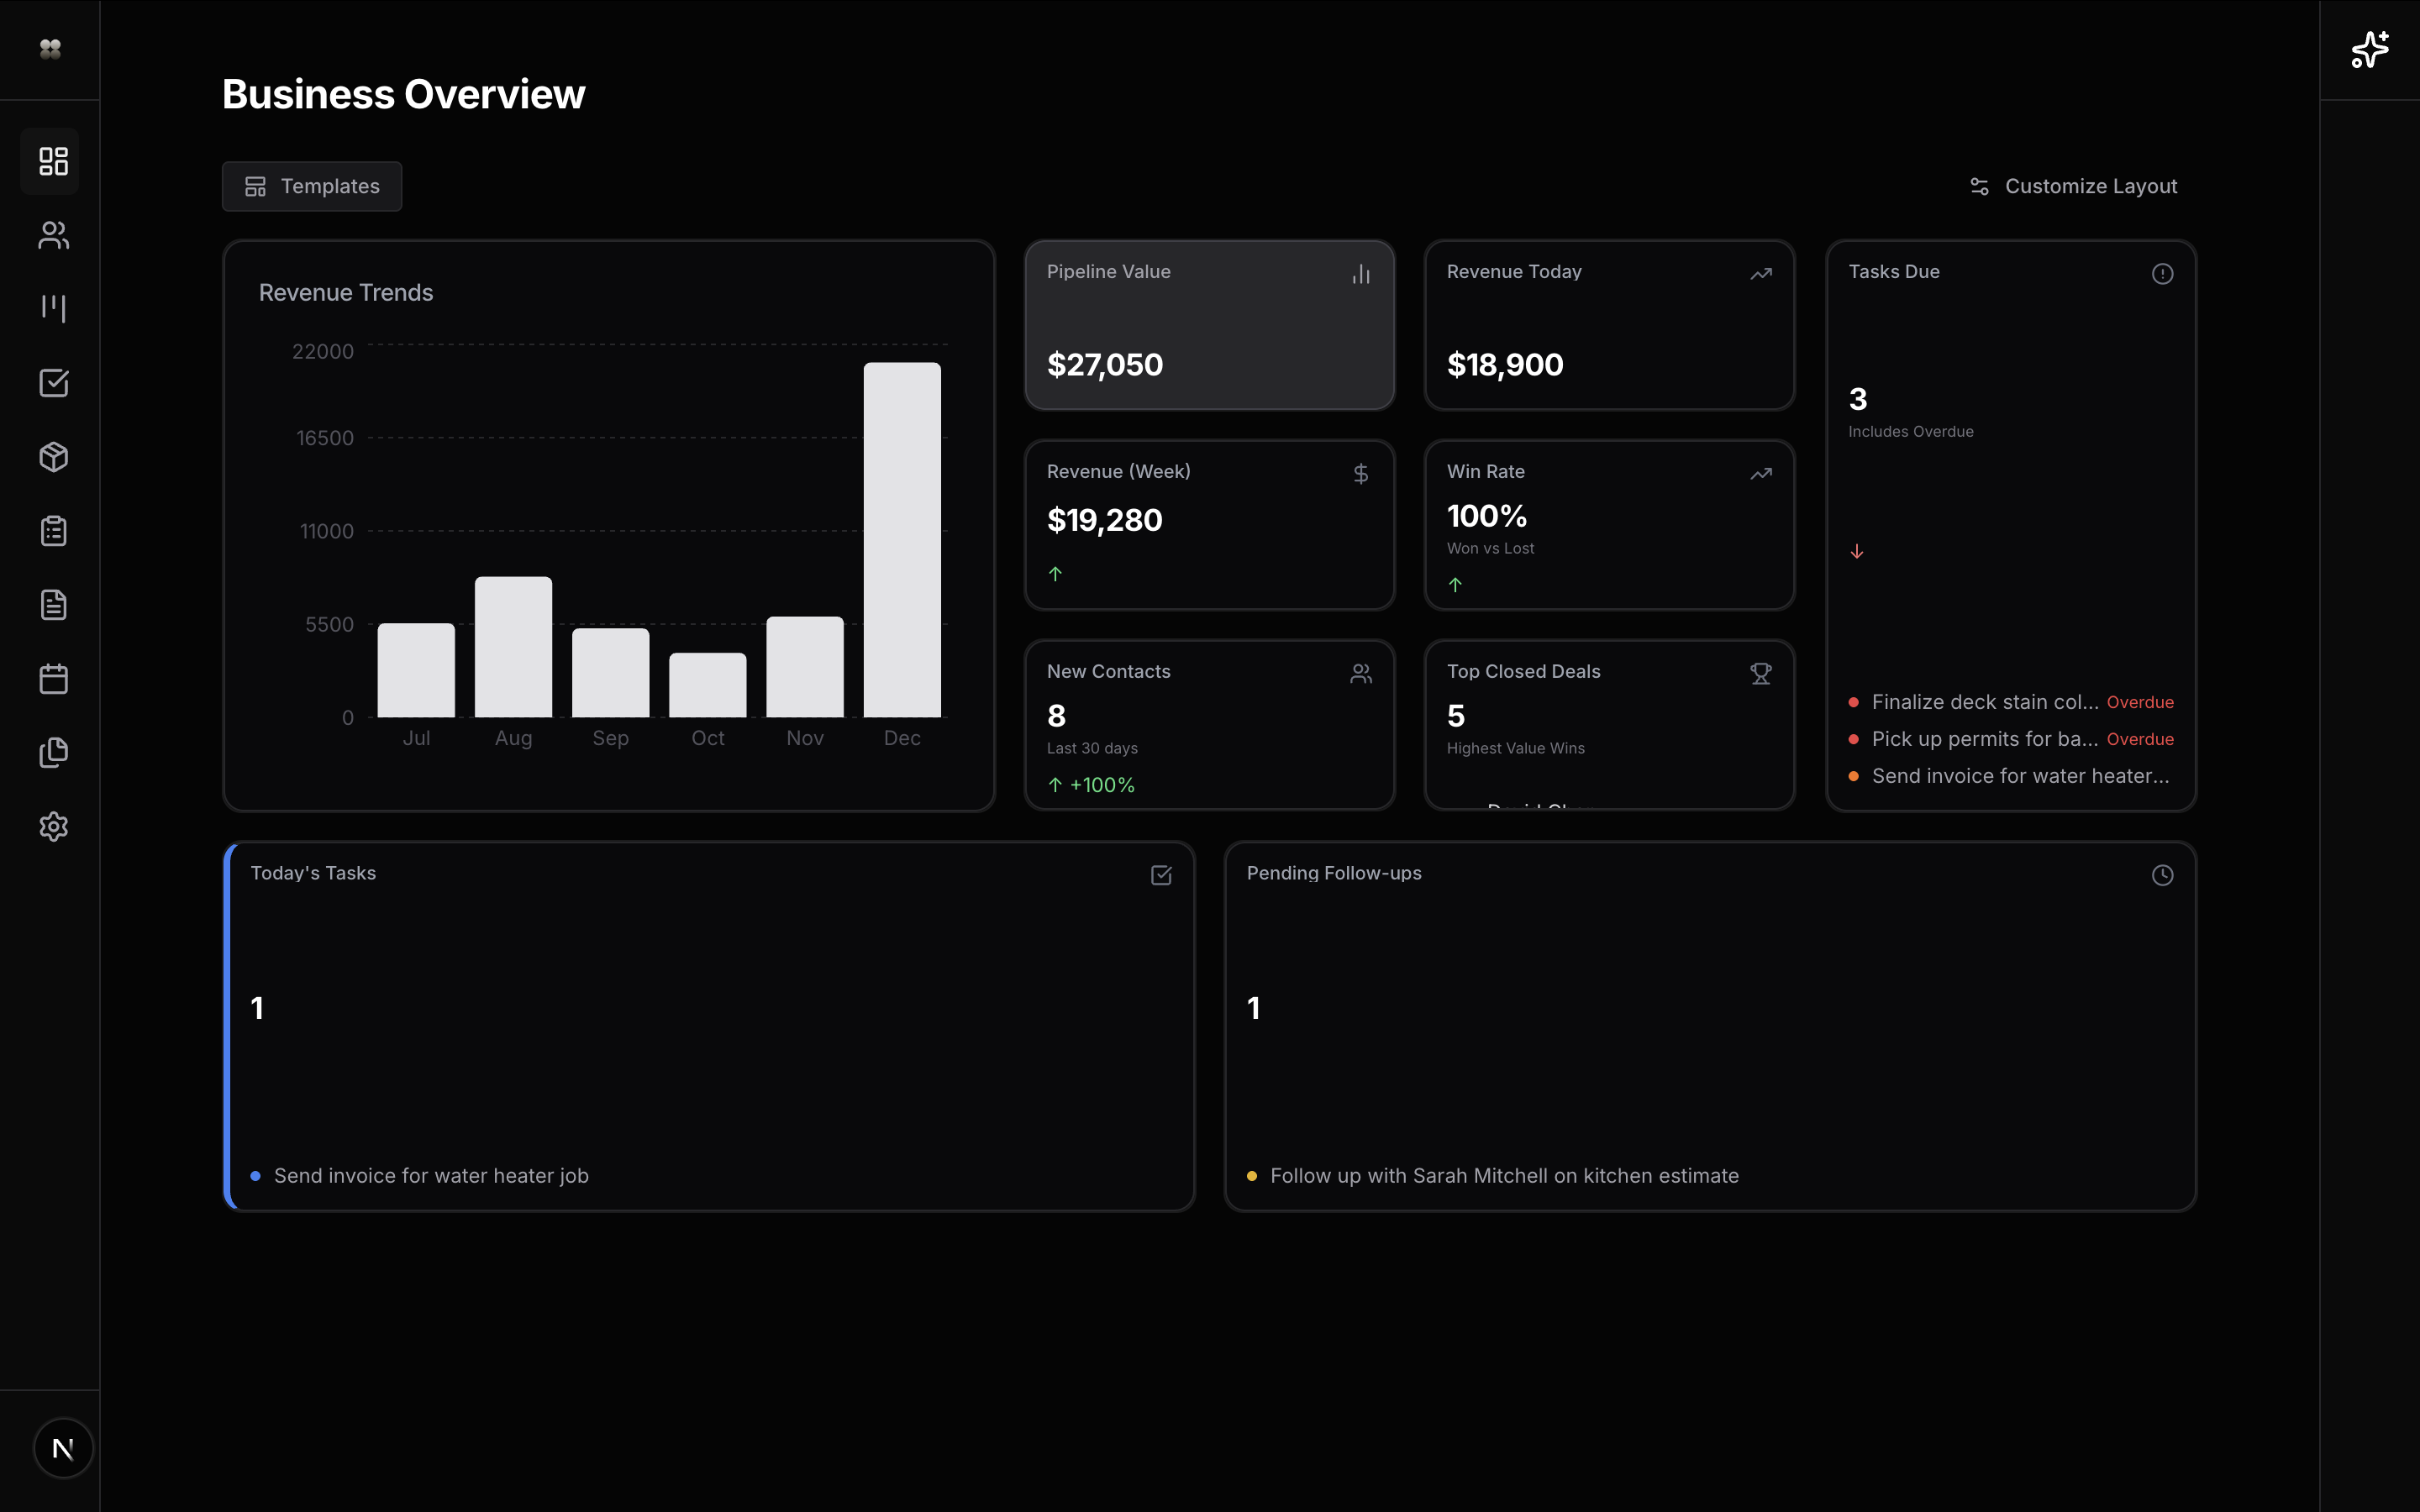Mark 'Send invoice for water heater job' task complete
This screenshot has width=2420, height=1512.
tap(256, 1176)
